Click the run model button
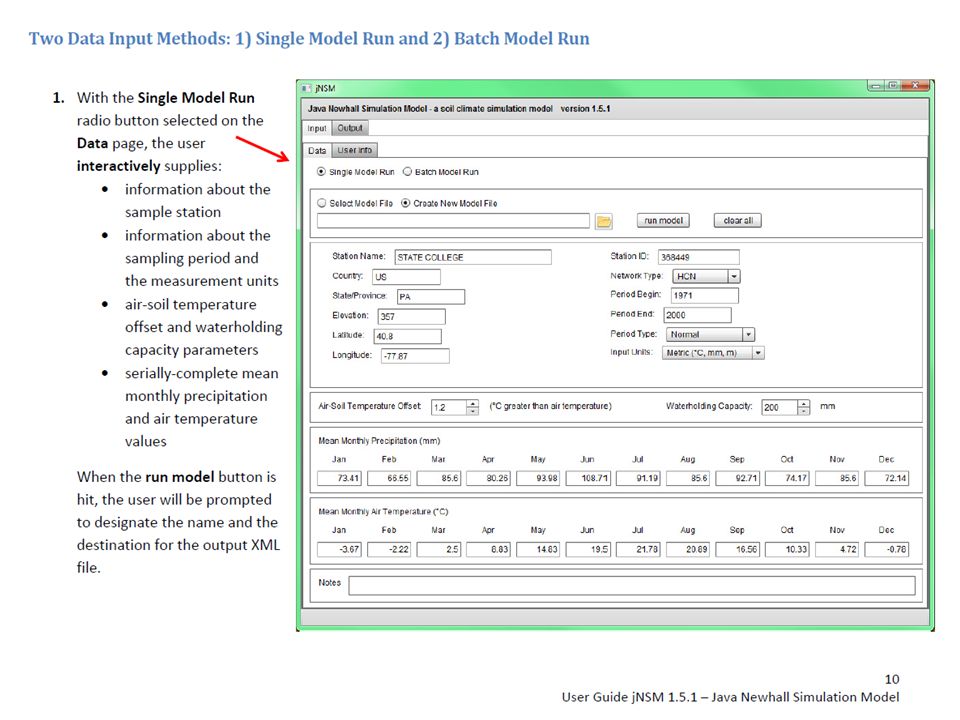960x720 pixels. pos(663,220)
